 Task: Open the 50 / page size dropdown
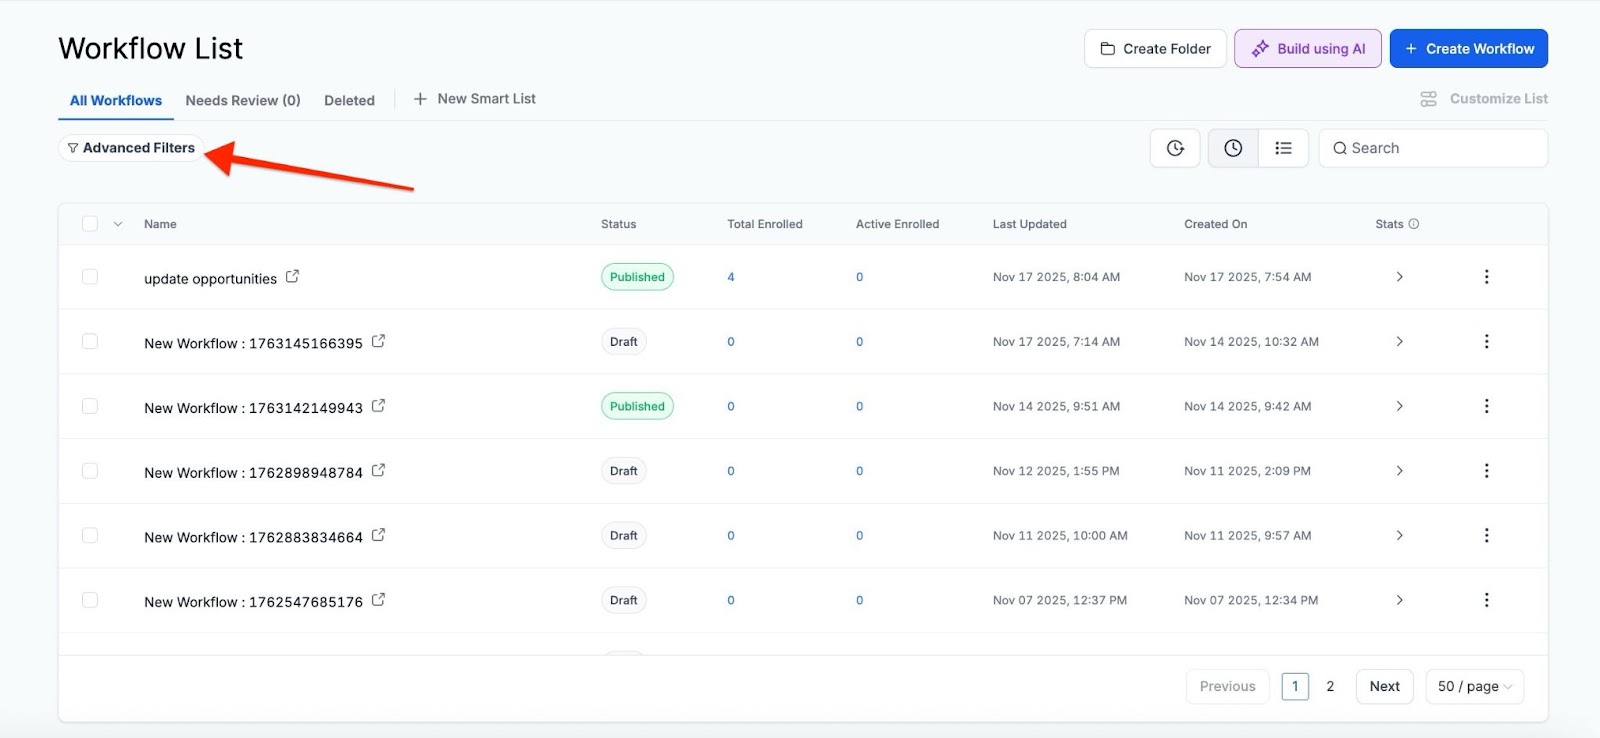point(1474,686)
